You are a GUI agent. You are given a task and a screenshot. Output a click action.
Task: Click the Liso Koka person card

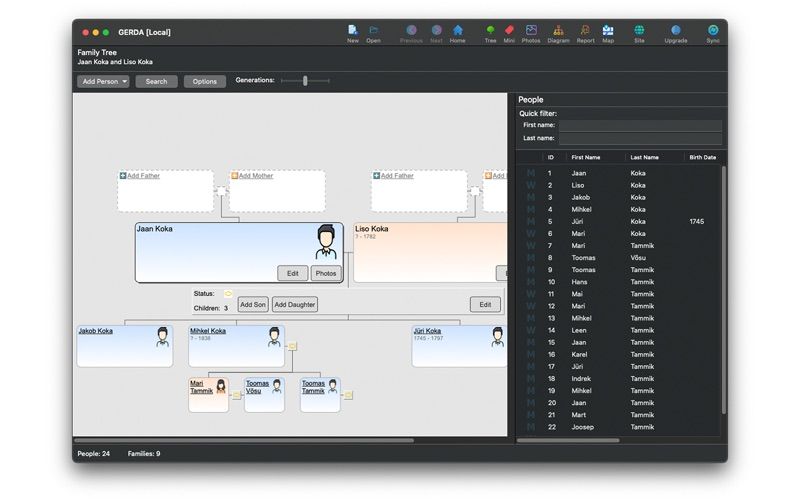point(430,252)
